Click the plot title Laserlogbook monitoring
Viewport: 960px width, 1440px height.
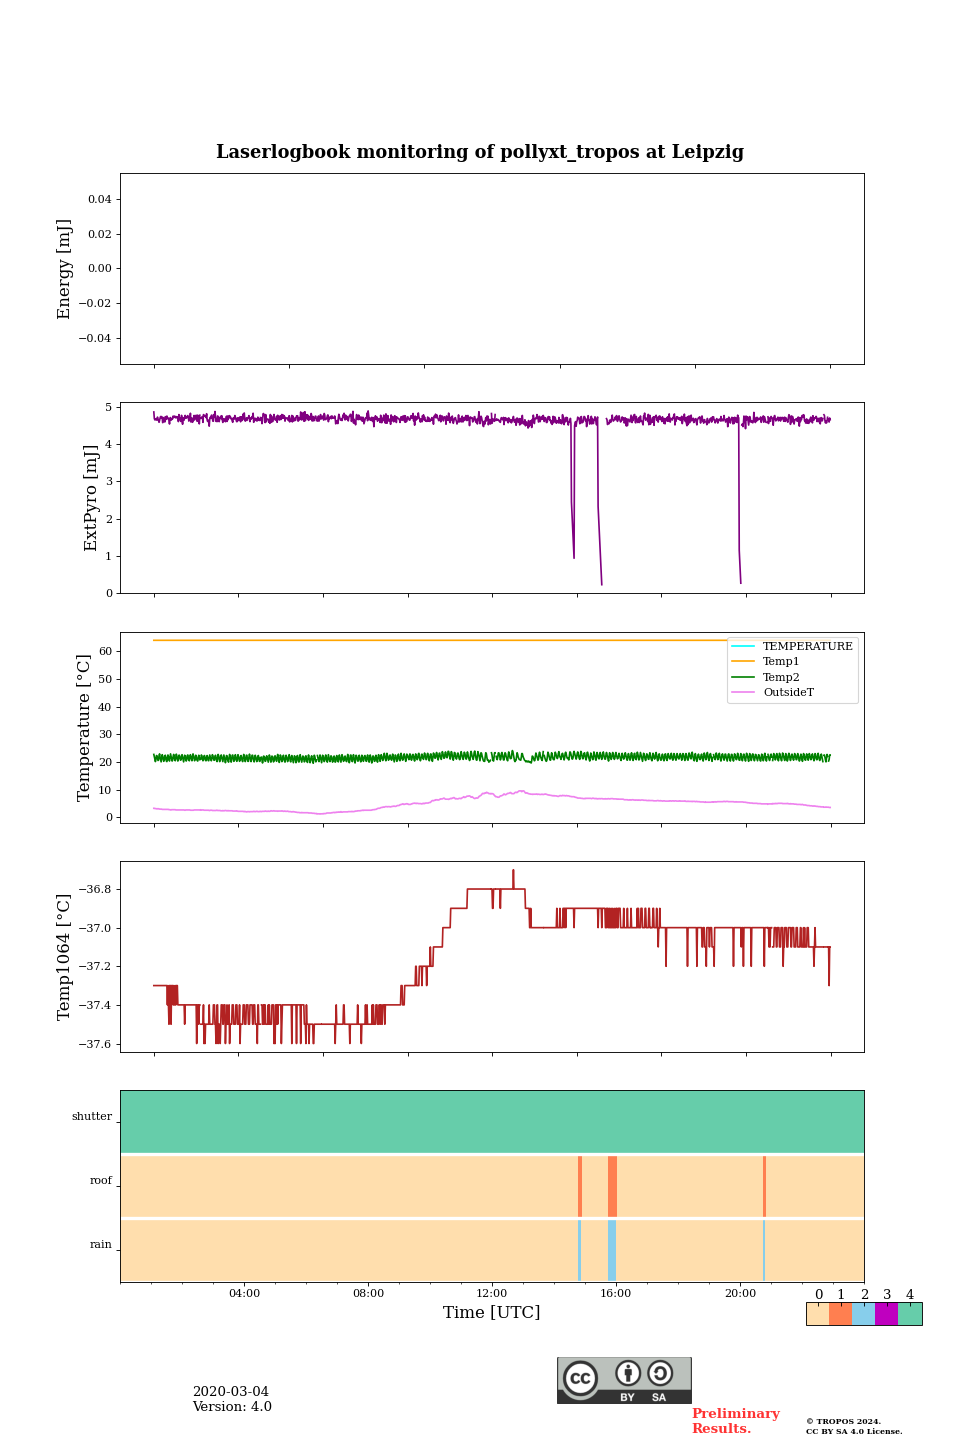pos(480,152)
